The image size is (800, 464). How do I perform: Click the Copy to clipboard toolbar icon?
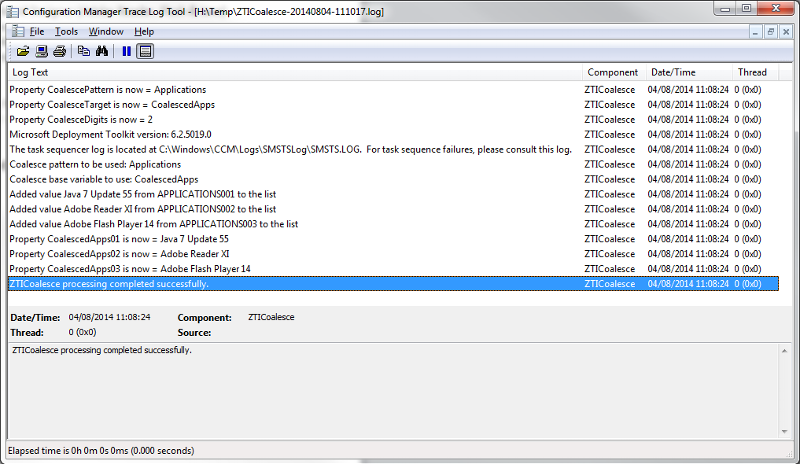[x=84, y=51]
